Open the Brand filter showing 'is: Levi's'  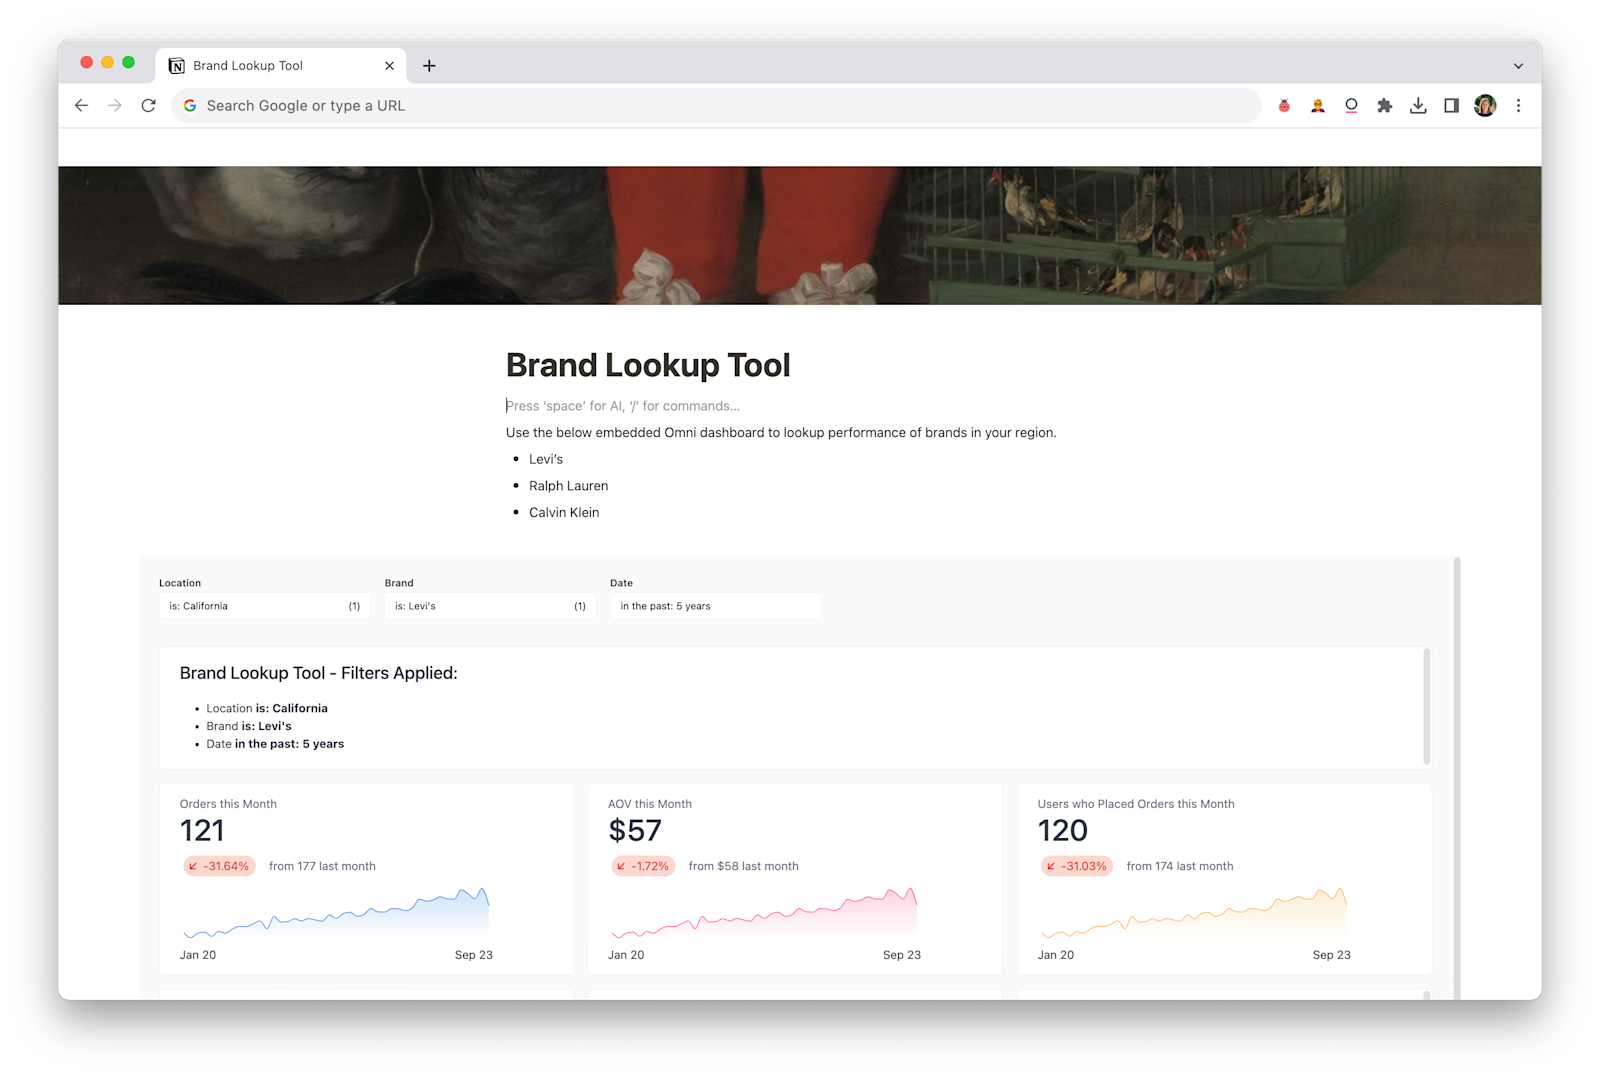pyautogui.click(x=489, y=605)
